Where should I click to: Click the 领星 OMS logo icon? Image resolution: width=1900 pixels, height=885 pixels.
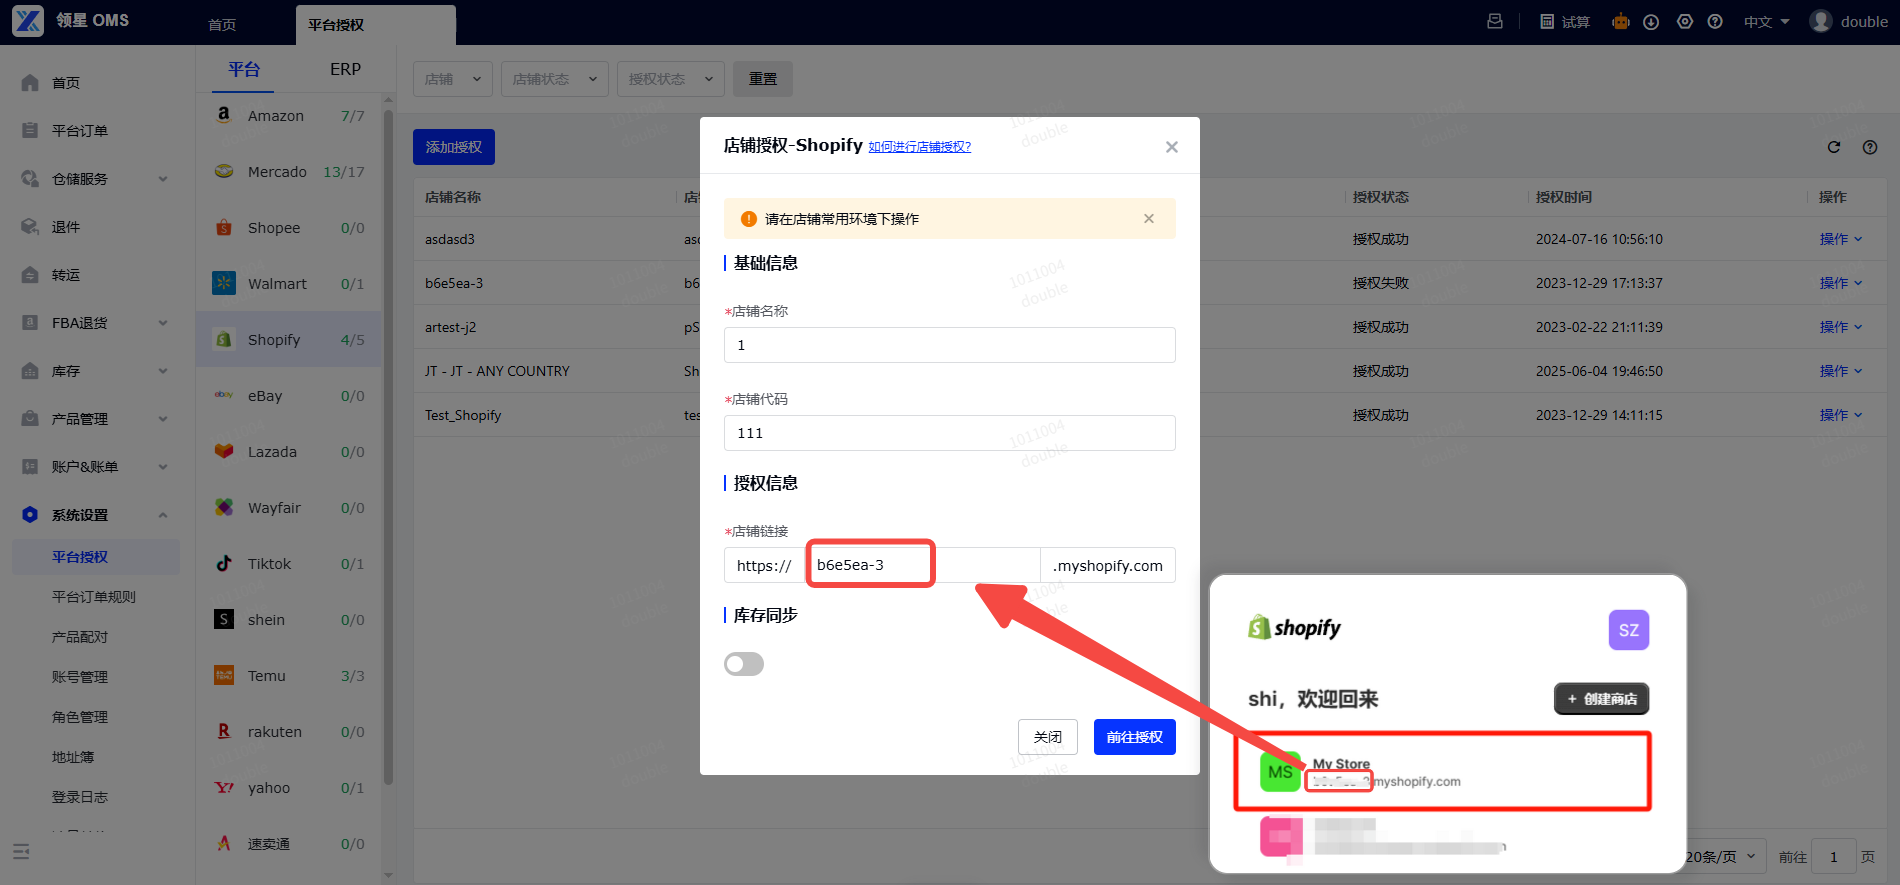coord(28,21)
